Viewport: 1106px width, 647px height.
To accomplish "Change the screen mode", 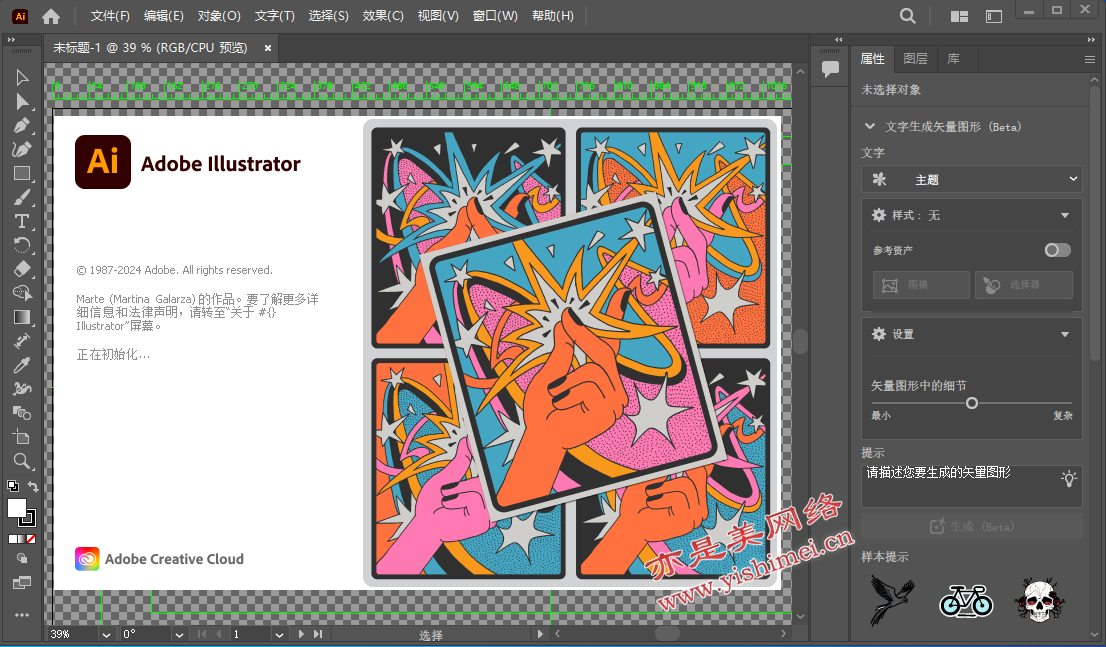I will pos(22,583).
